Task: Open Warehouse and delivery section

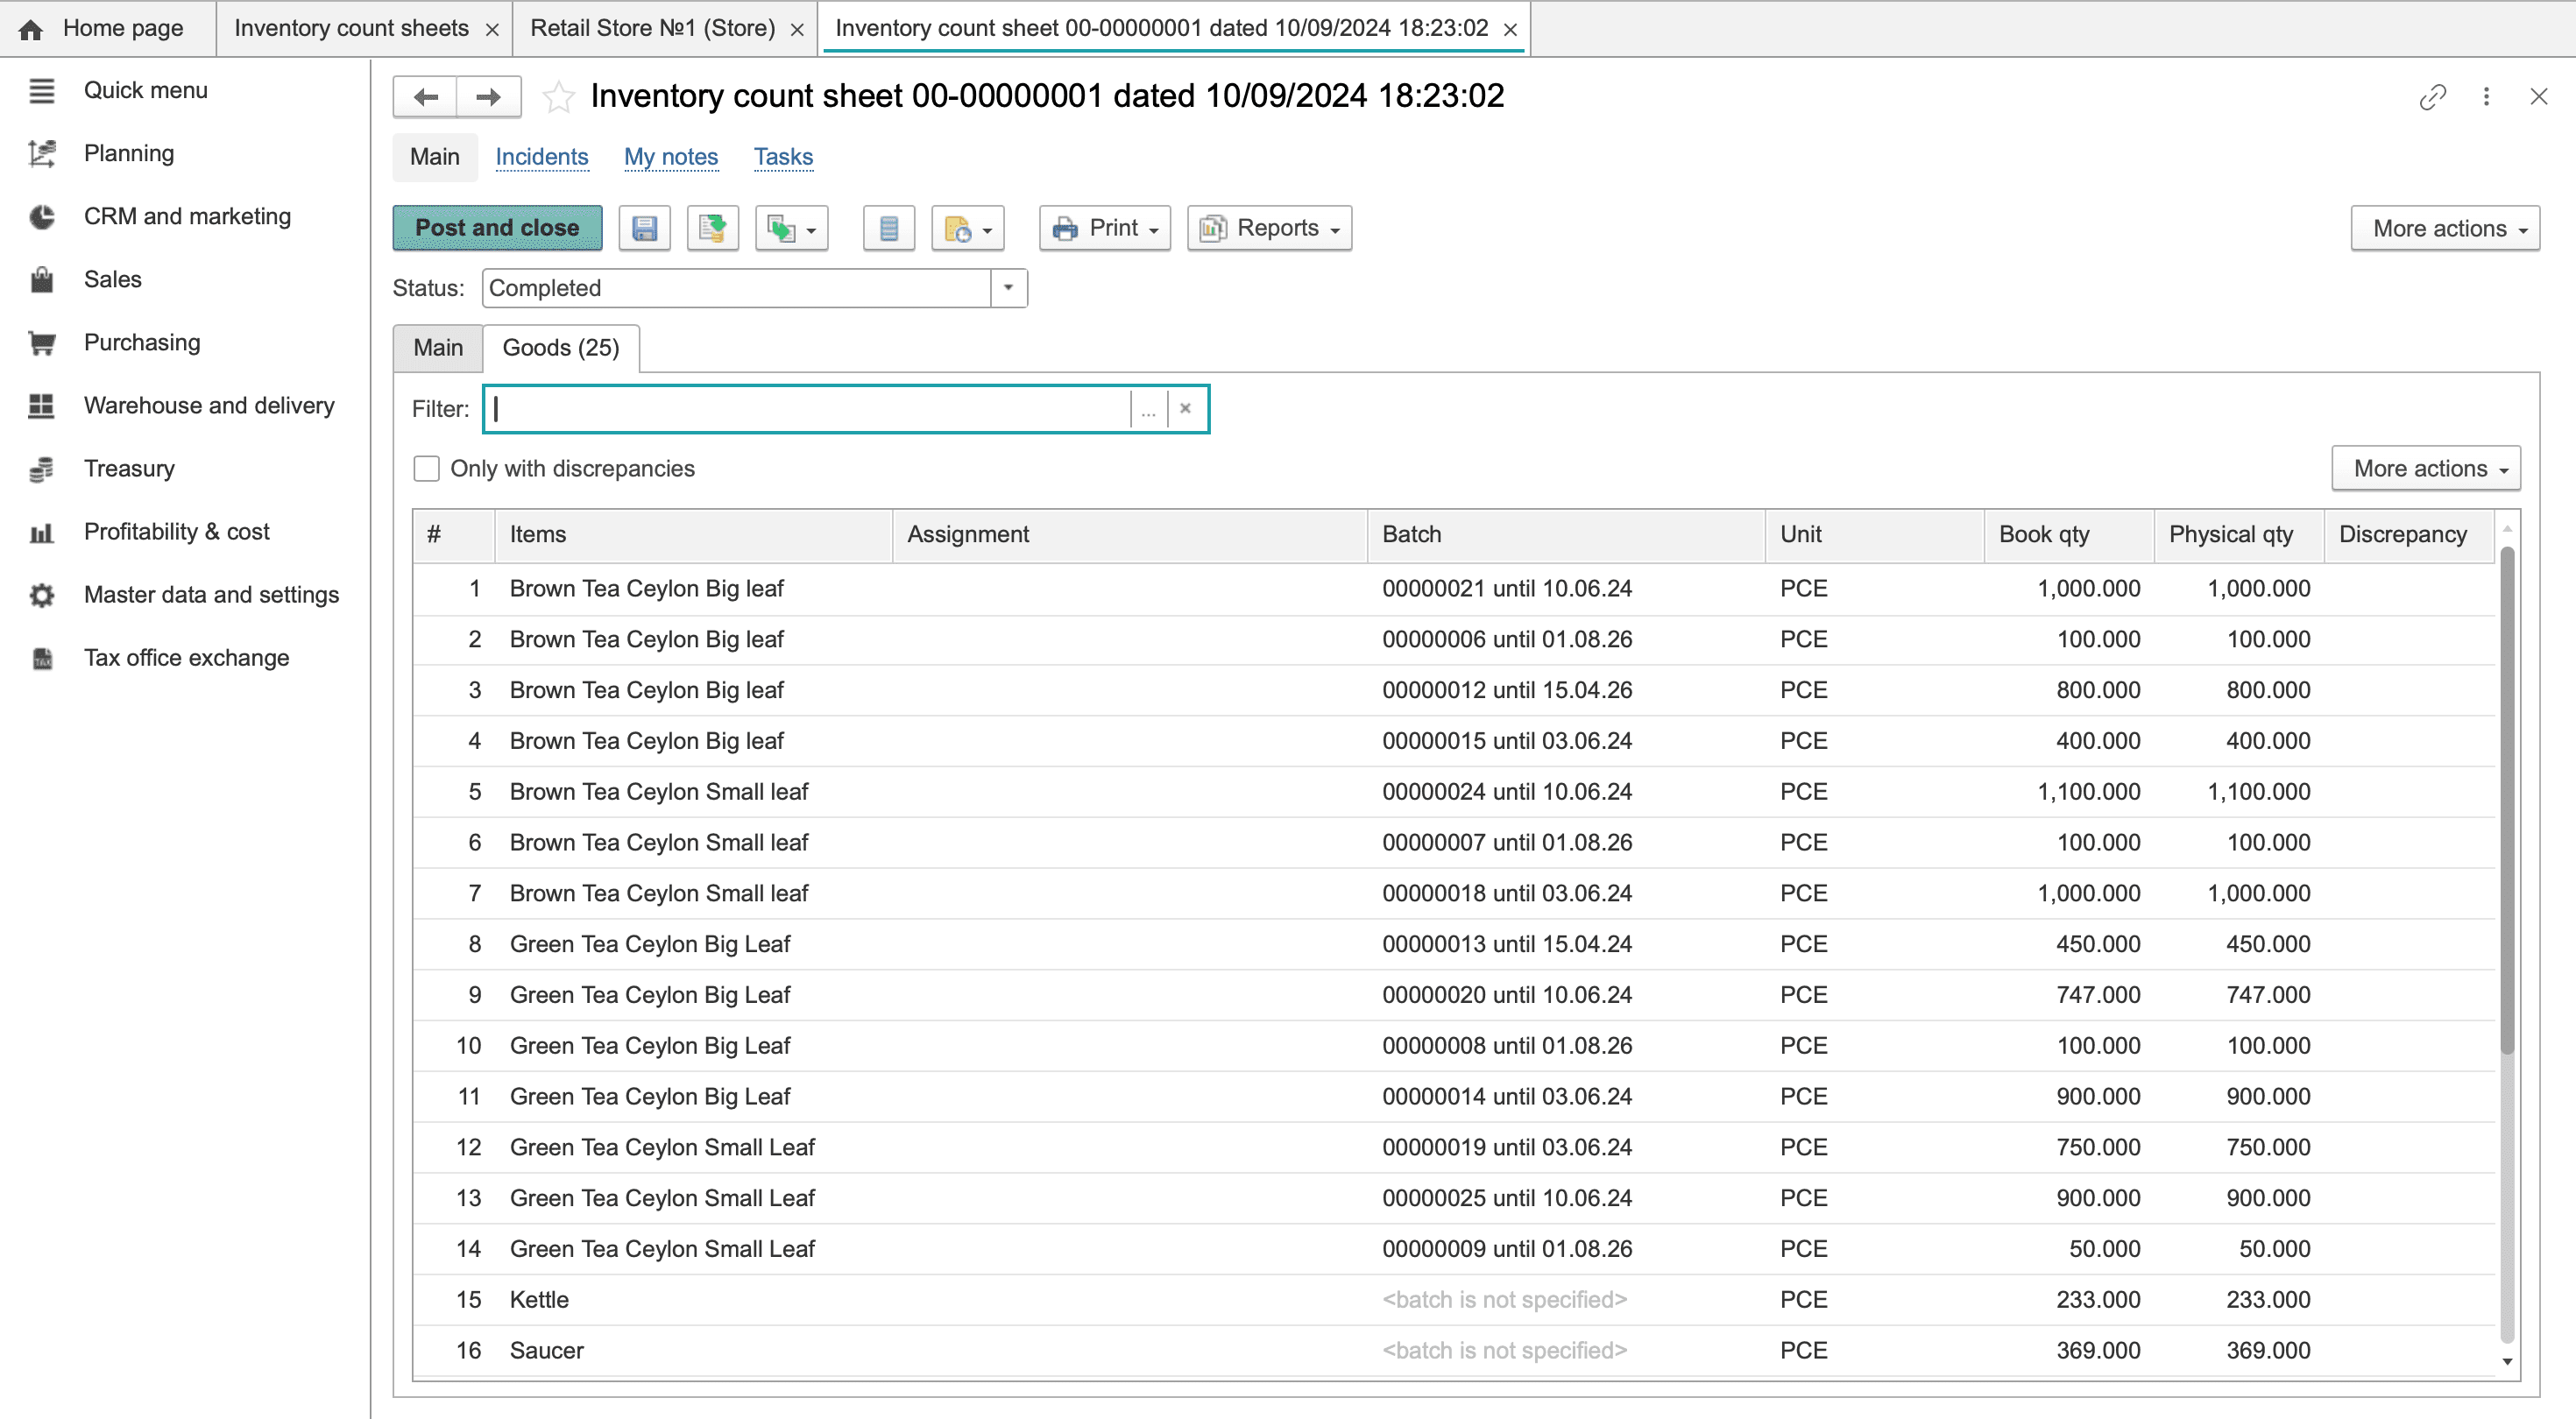Action: (208, 405)
